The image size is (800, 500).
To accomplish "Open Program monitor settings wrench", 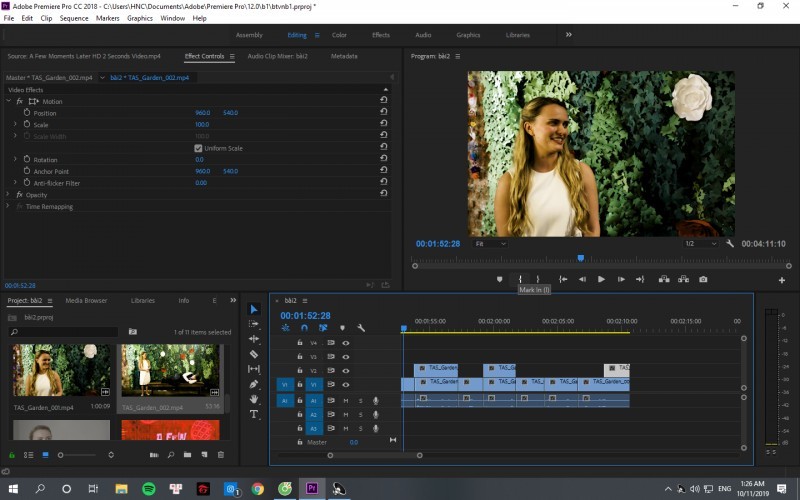I will pos(730,244).
